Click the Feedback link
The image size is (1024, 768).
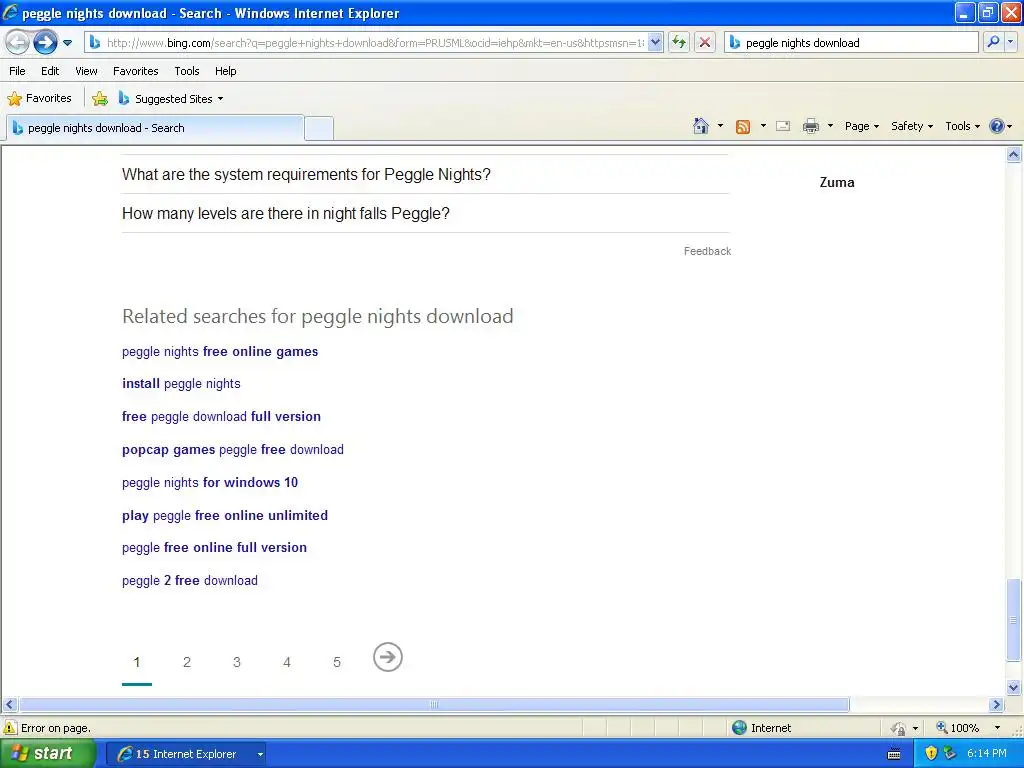pyautogui.click(x=707, y=251)
